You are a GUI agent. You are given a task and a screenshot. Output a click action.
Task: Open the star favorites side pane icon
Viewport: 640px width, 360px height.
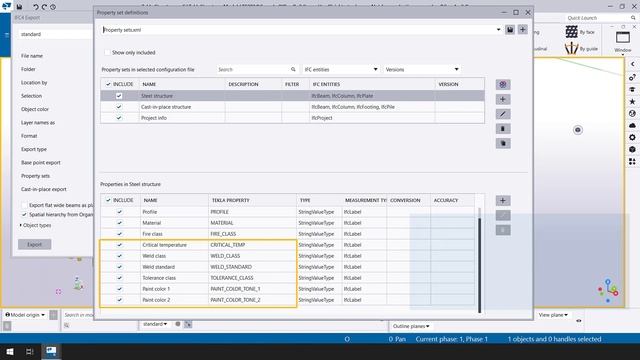tap(632, 101)
